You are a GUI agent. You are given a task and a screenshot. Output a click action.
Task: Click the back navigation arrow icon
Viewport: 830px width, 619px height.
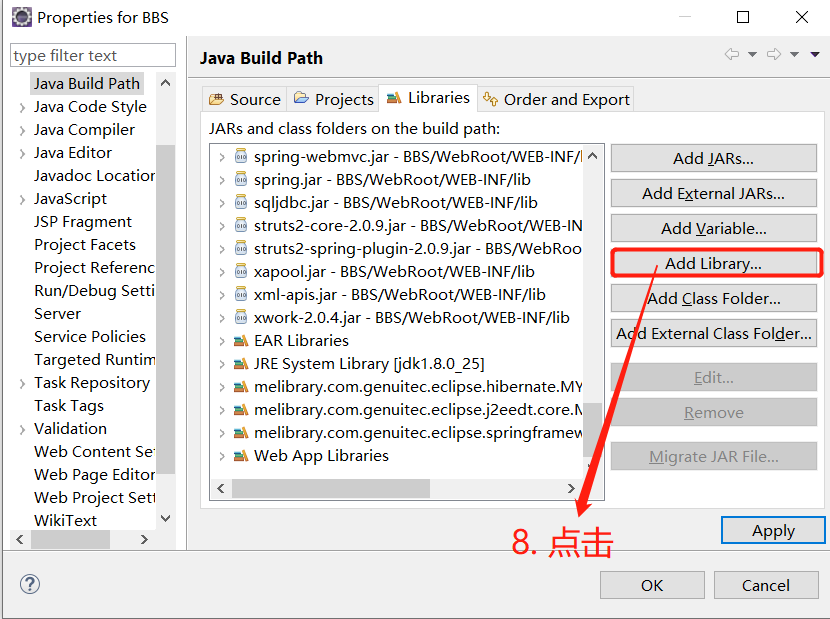(732, 54)
